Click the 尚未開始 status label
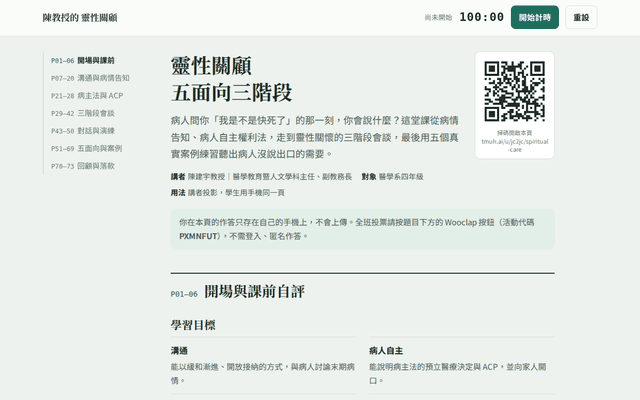 (438, 18)
